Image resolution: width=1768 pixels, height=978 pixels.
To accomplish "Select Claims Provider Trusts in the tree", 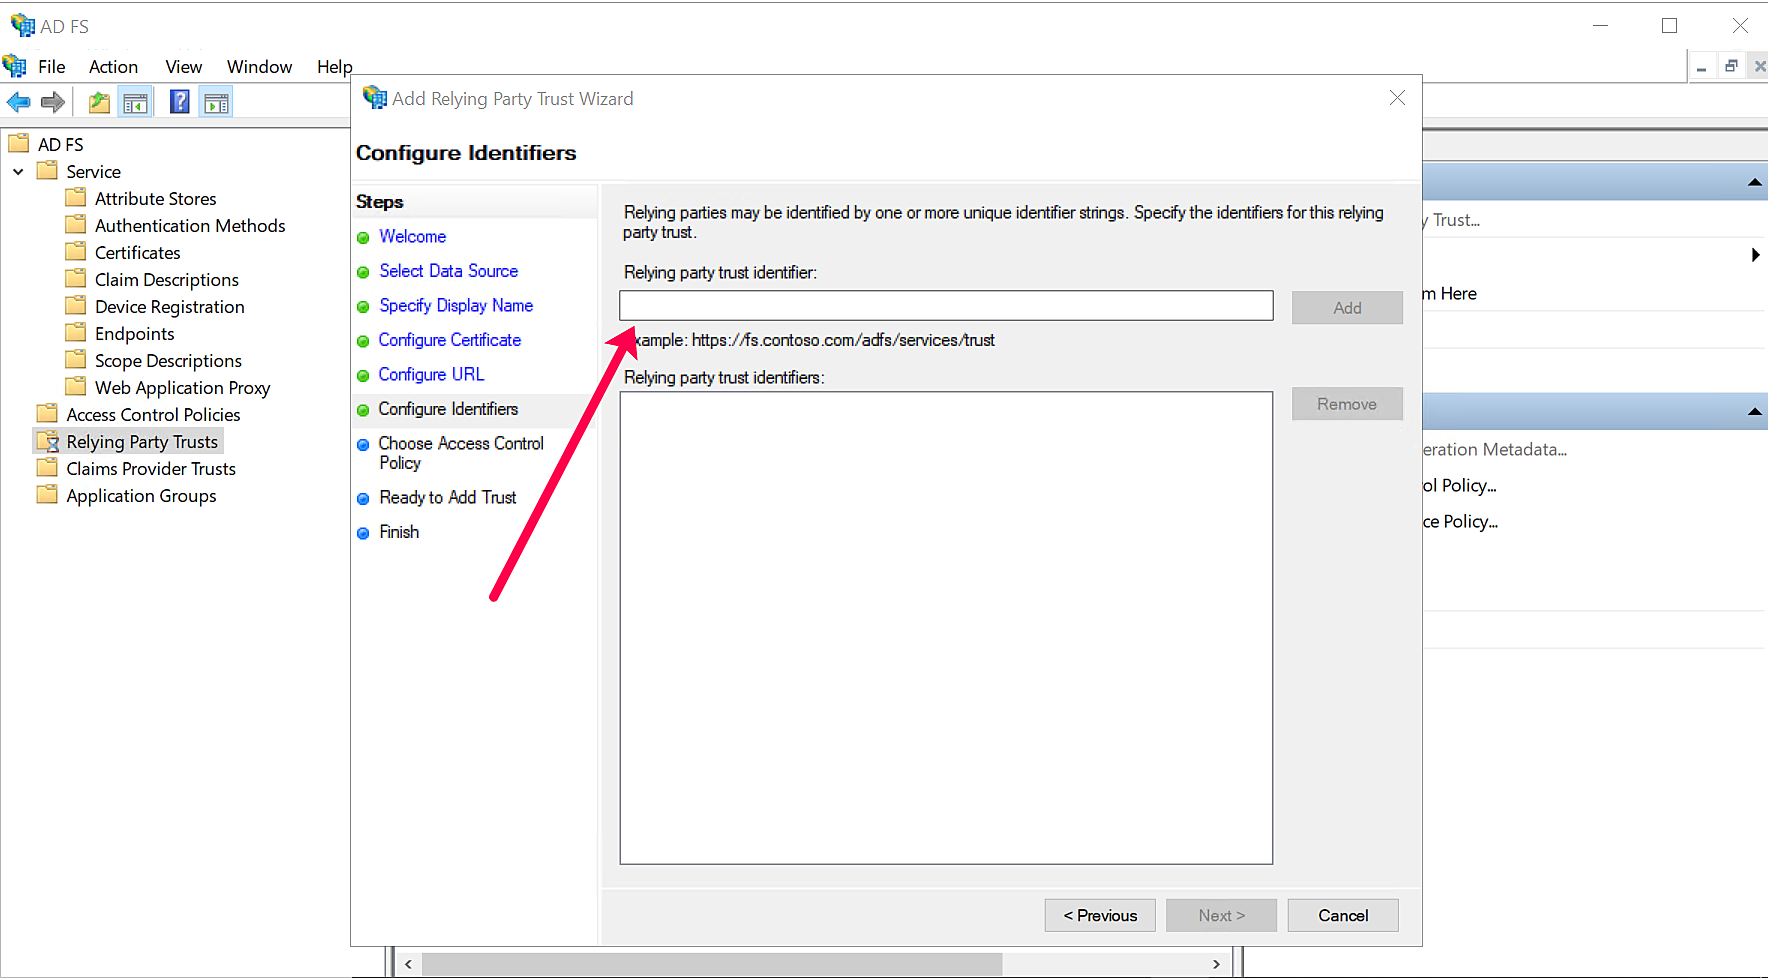I will 151,469.
